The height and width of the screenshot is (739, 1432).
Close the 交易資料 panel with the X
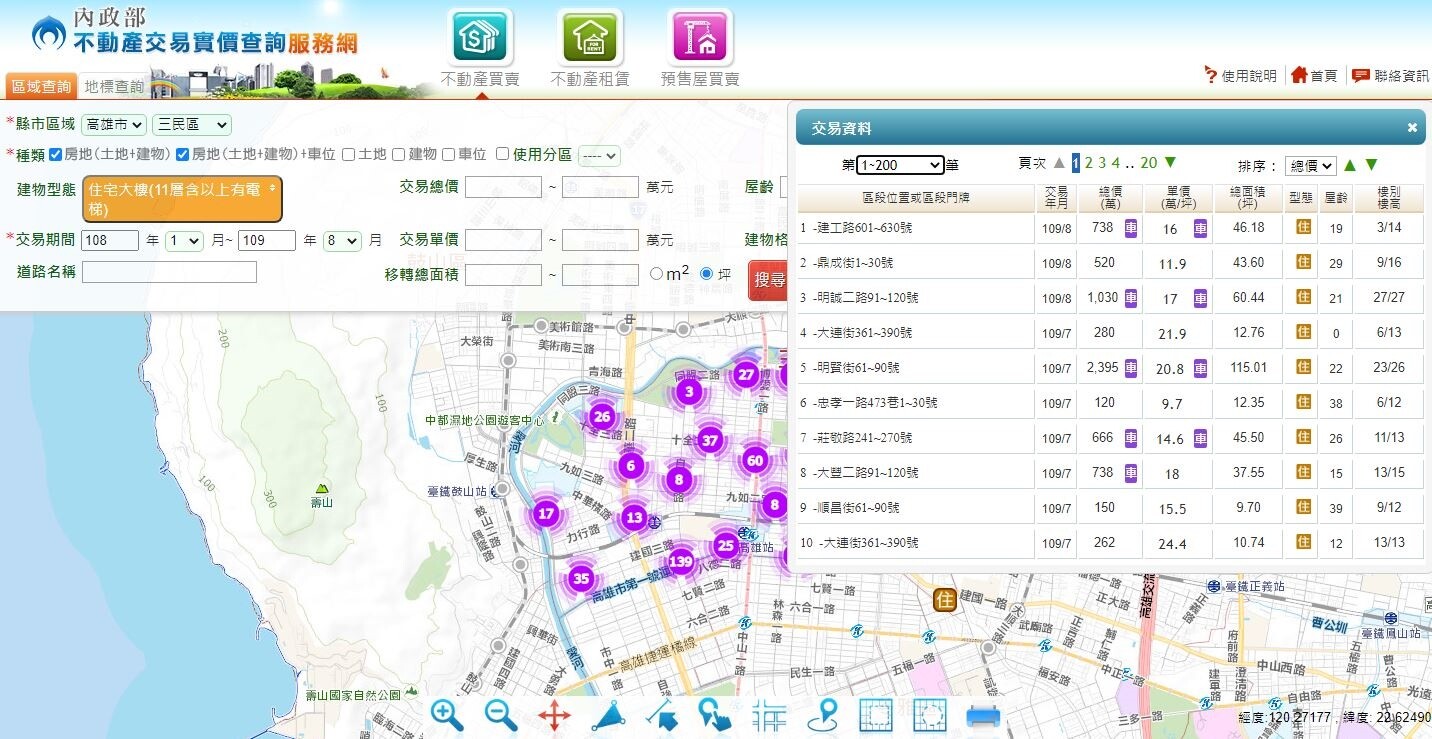[x=1412, y=128]
